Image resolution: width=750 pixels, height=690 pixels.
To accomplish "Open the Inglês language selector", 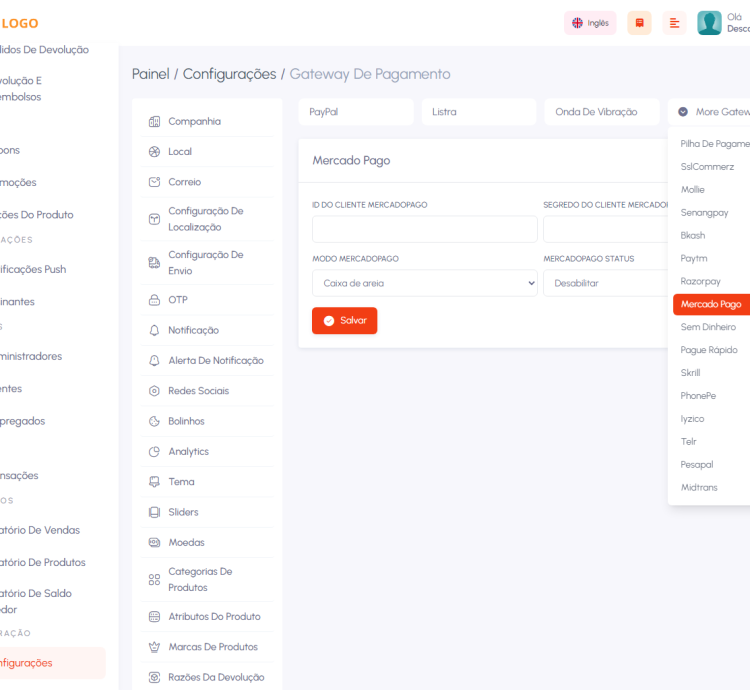I will click(590, 23).
